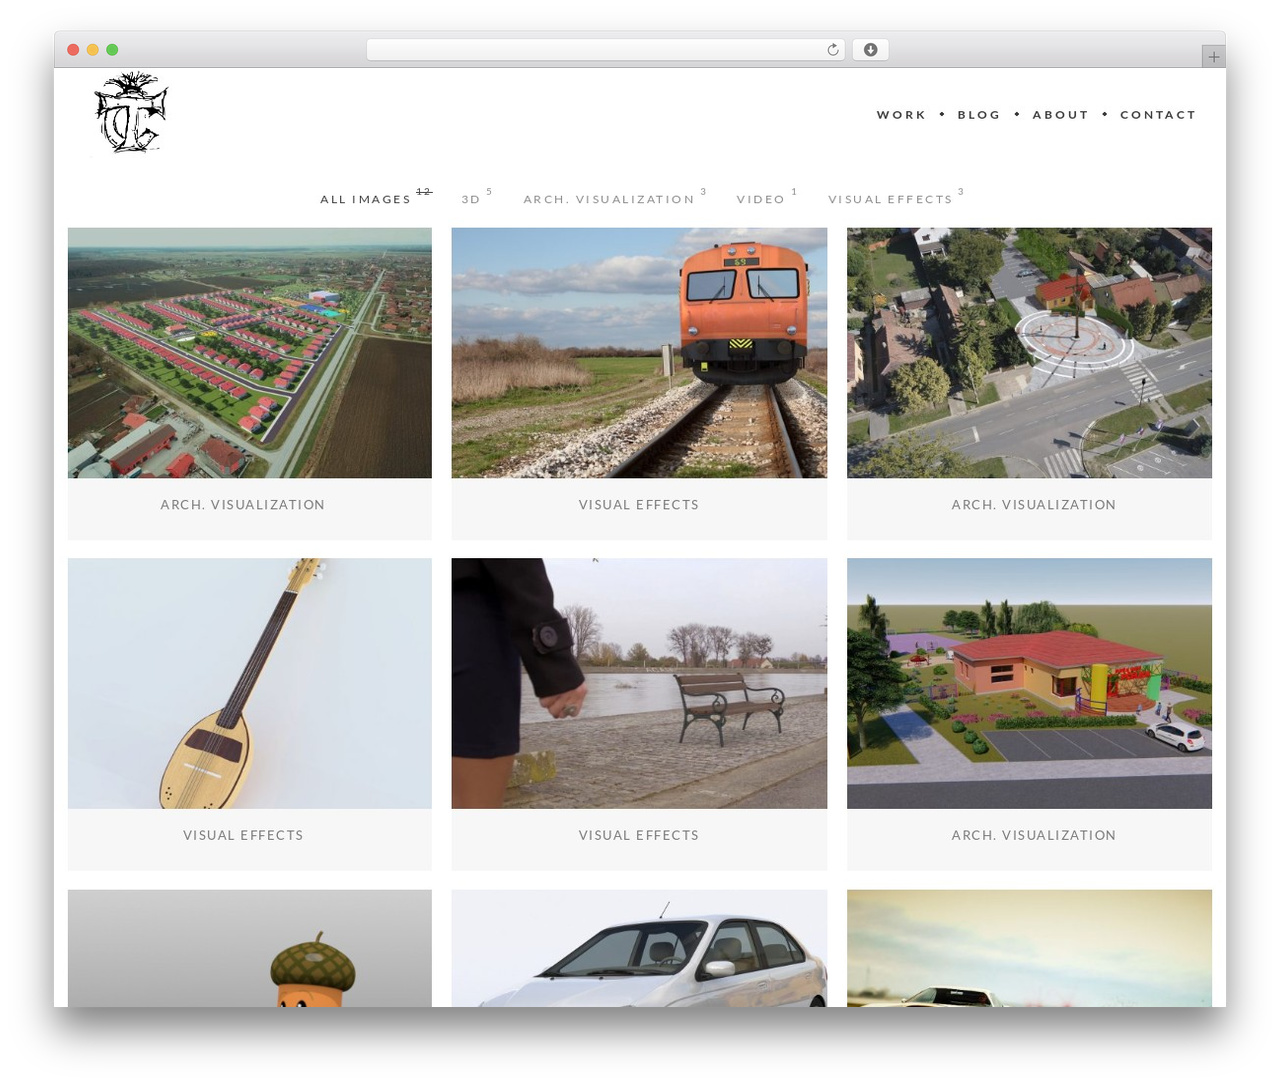This screenshot has width=1280, height=1084.
Task: Navigate to the Contact page
Action: click(x=1158, y=115)
